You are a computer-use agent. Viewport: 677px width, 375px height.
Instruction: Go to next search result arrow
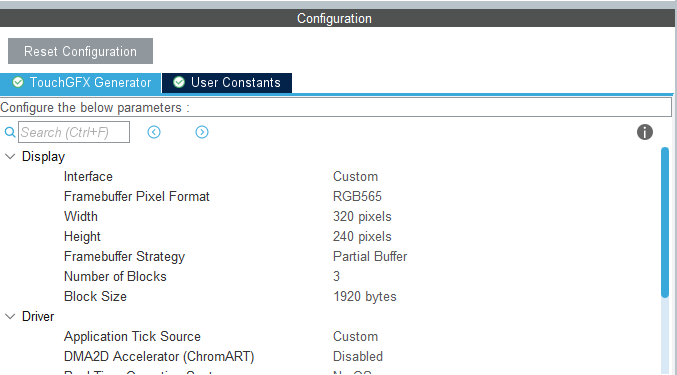[x=202, y=132]
